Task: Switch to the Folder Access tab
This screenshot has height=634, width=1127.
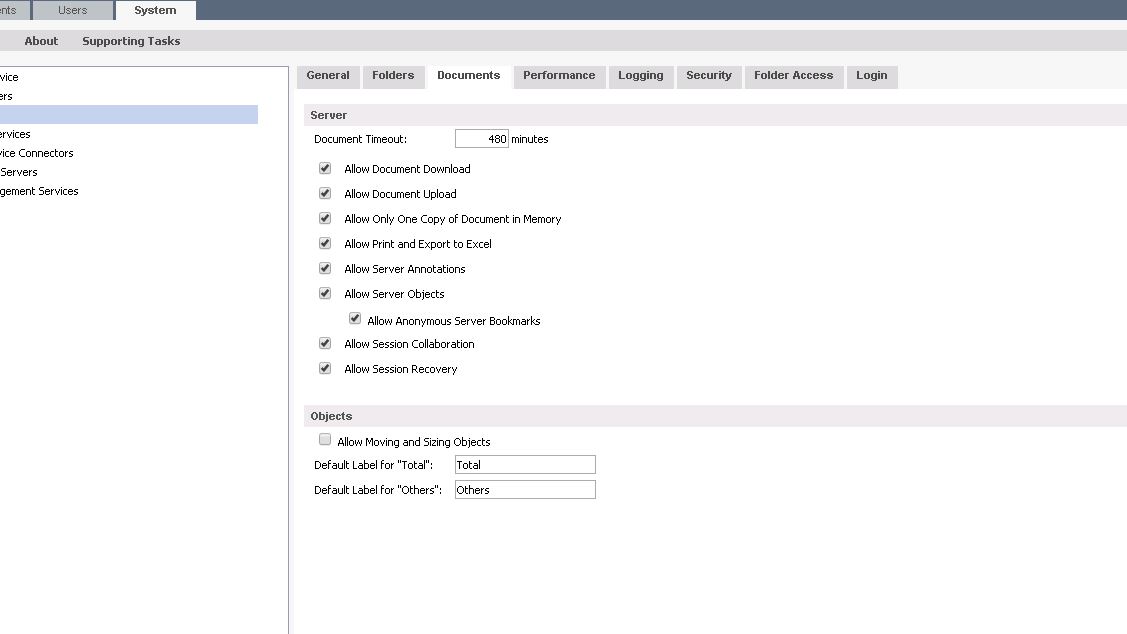Action: tap(793, 76)
